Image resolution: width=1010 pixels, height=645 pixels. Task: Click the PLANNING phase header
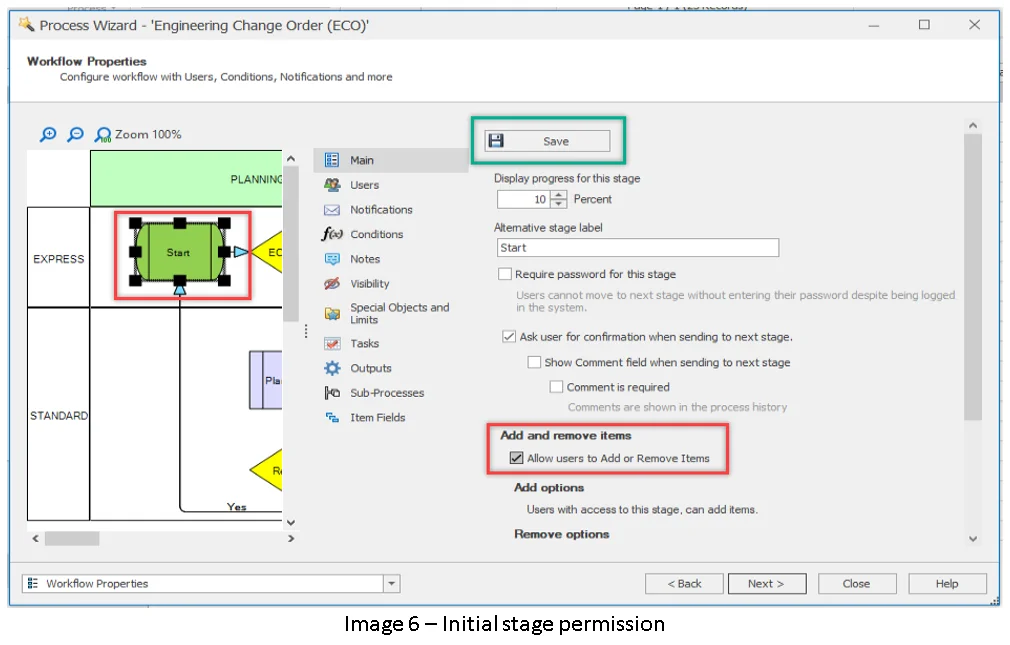point(186,178)
